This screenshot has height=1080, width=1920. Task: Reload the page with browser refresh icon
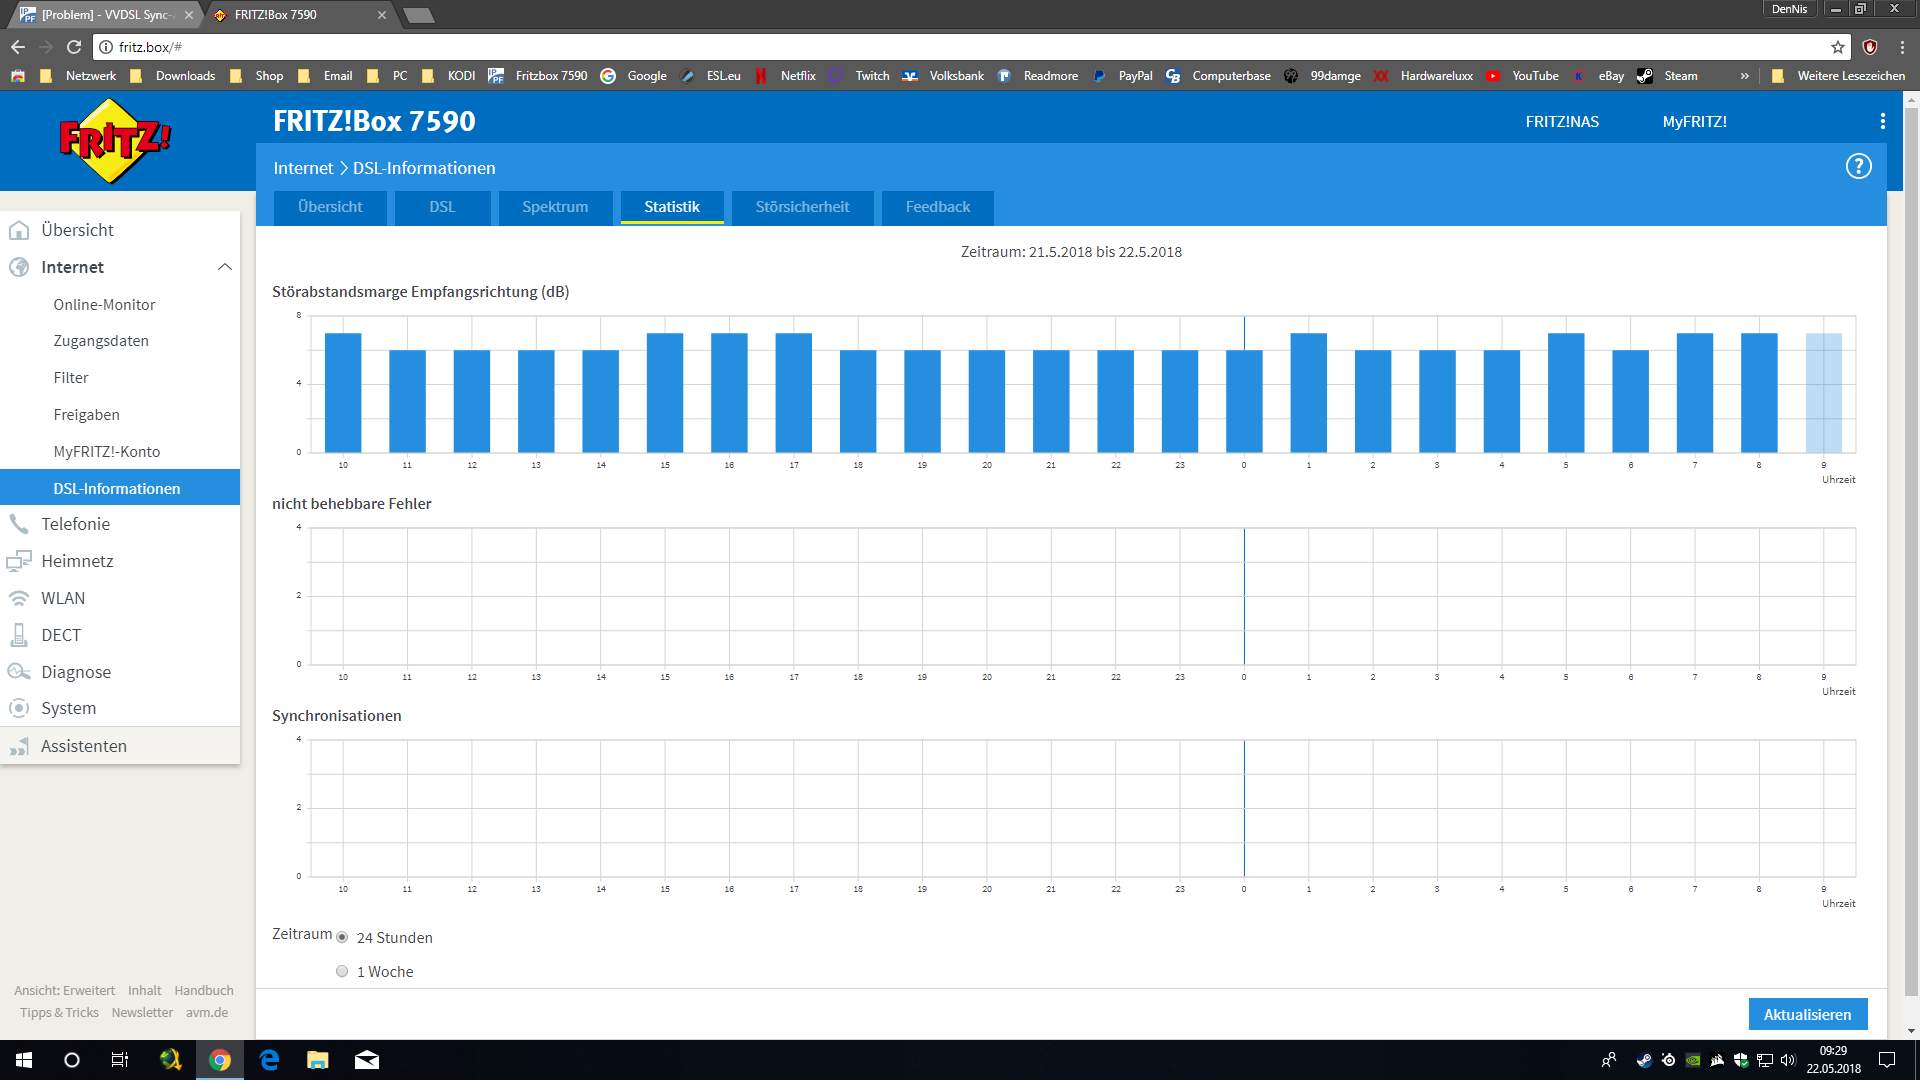[74, 47]
